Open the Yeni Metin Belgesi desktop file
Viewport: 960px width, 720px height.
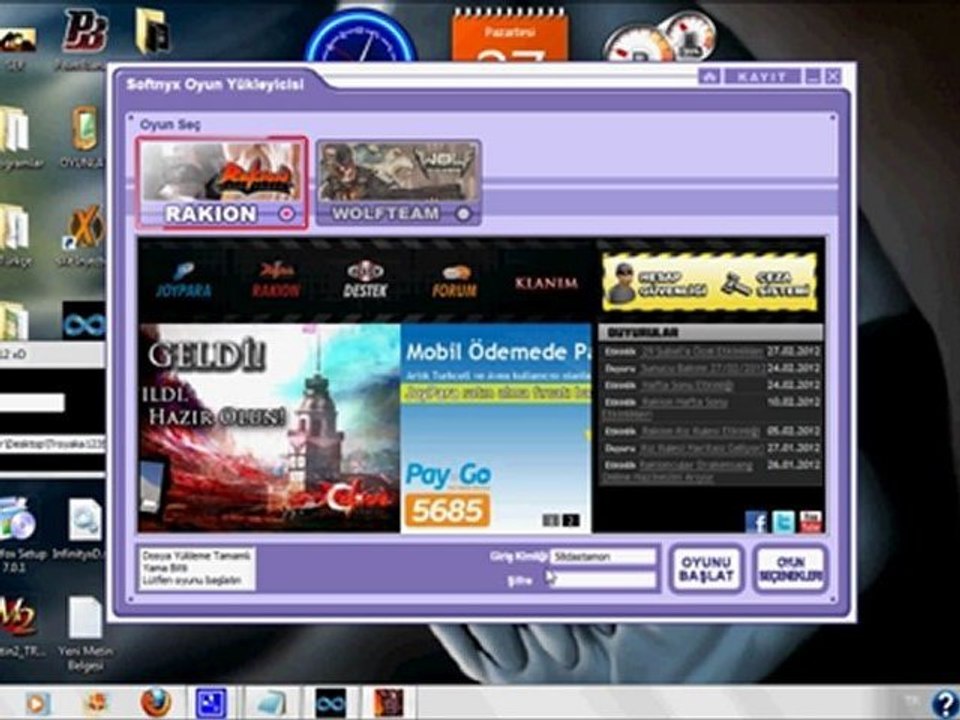coord(85,634)
